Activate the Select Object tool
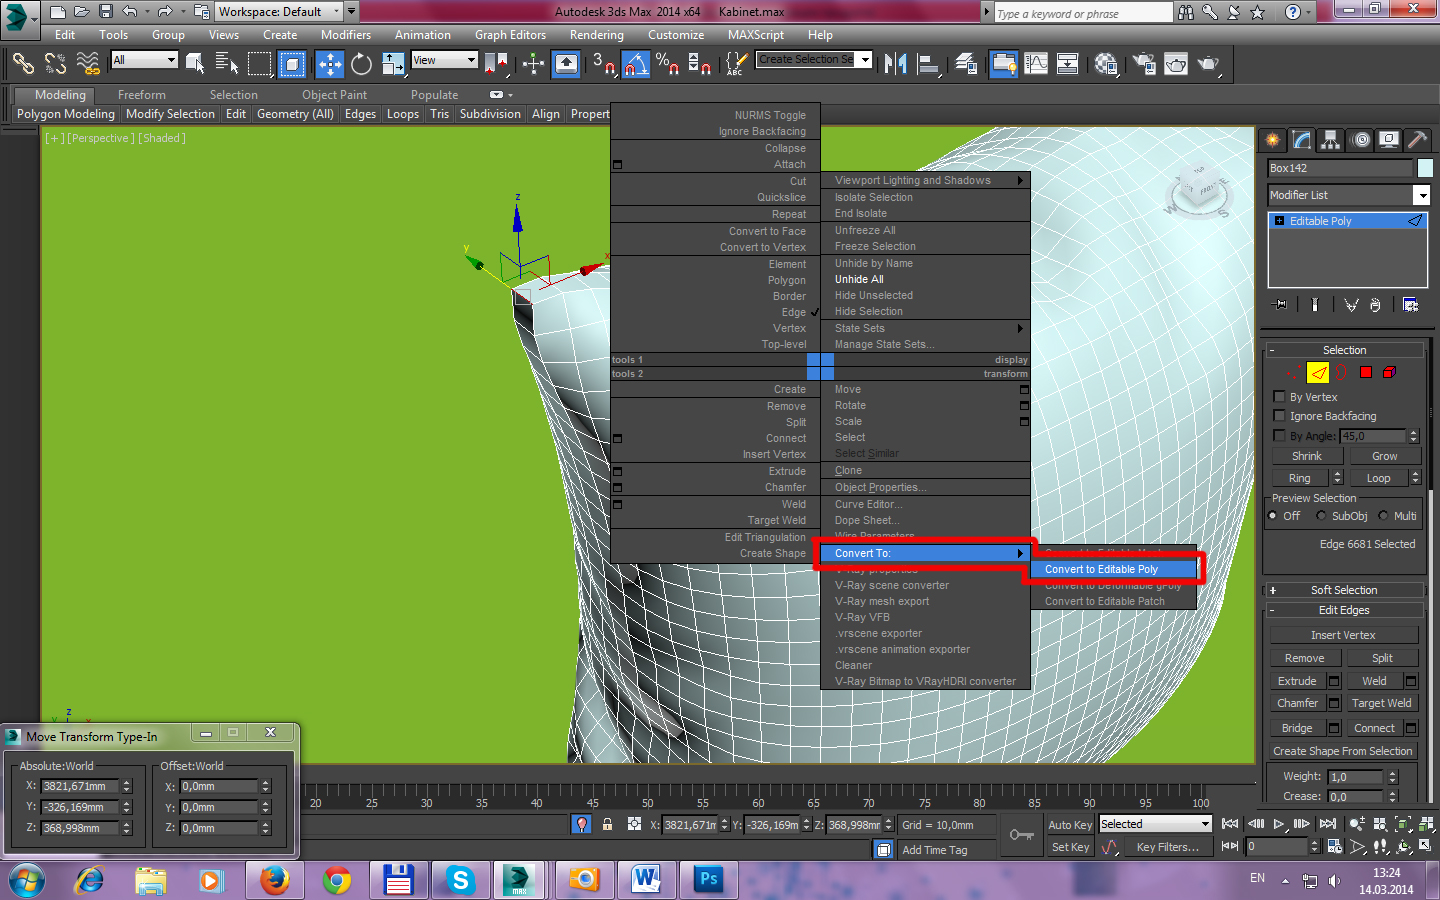This screenshot has width=1440, height=900. coord(195,64)
